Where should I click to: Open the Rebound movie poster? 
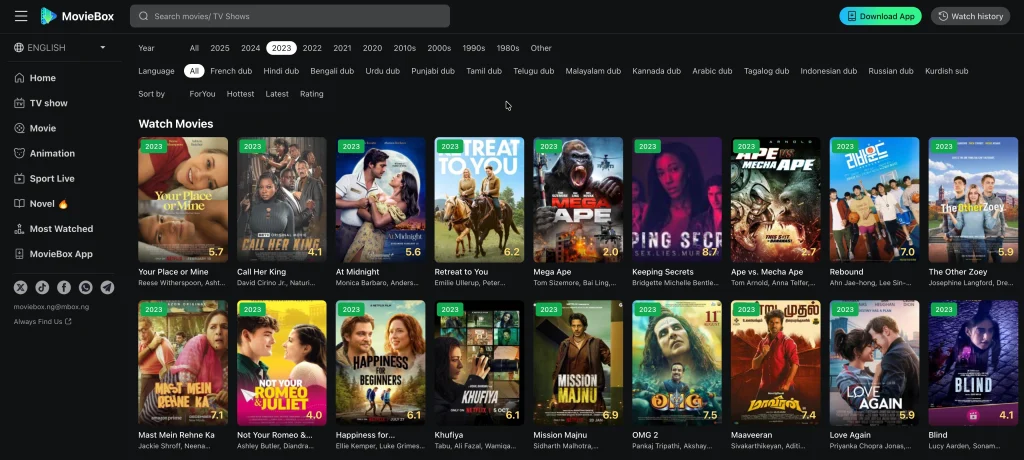coord(874,199)
